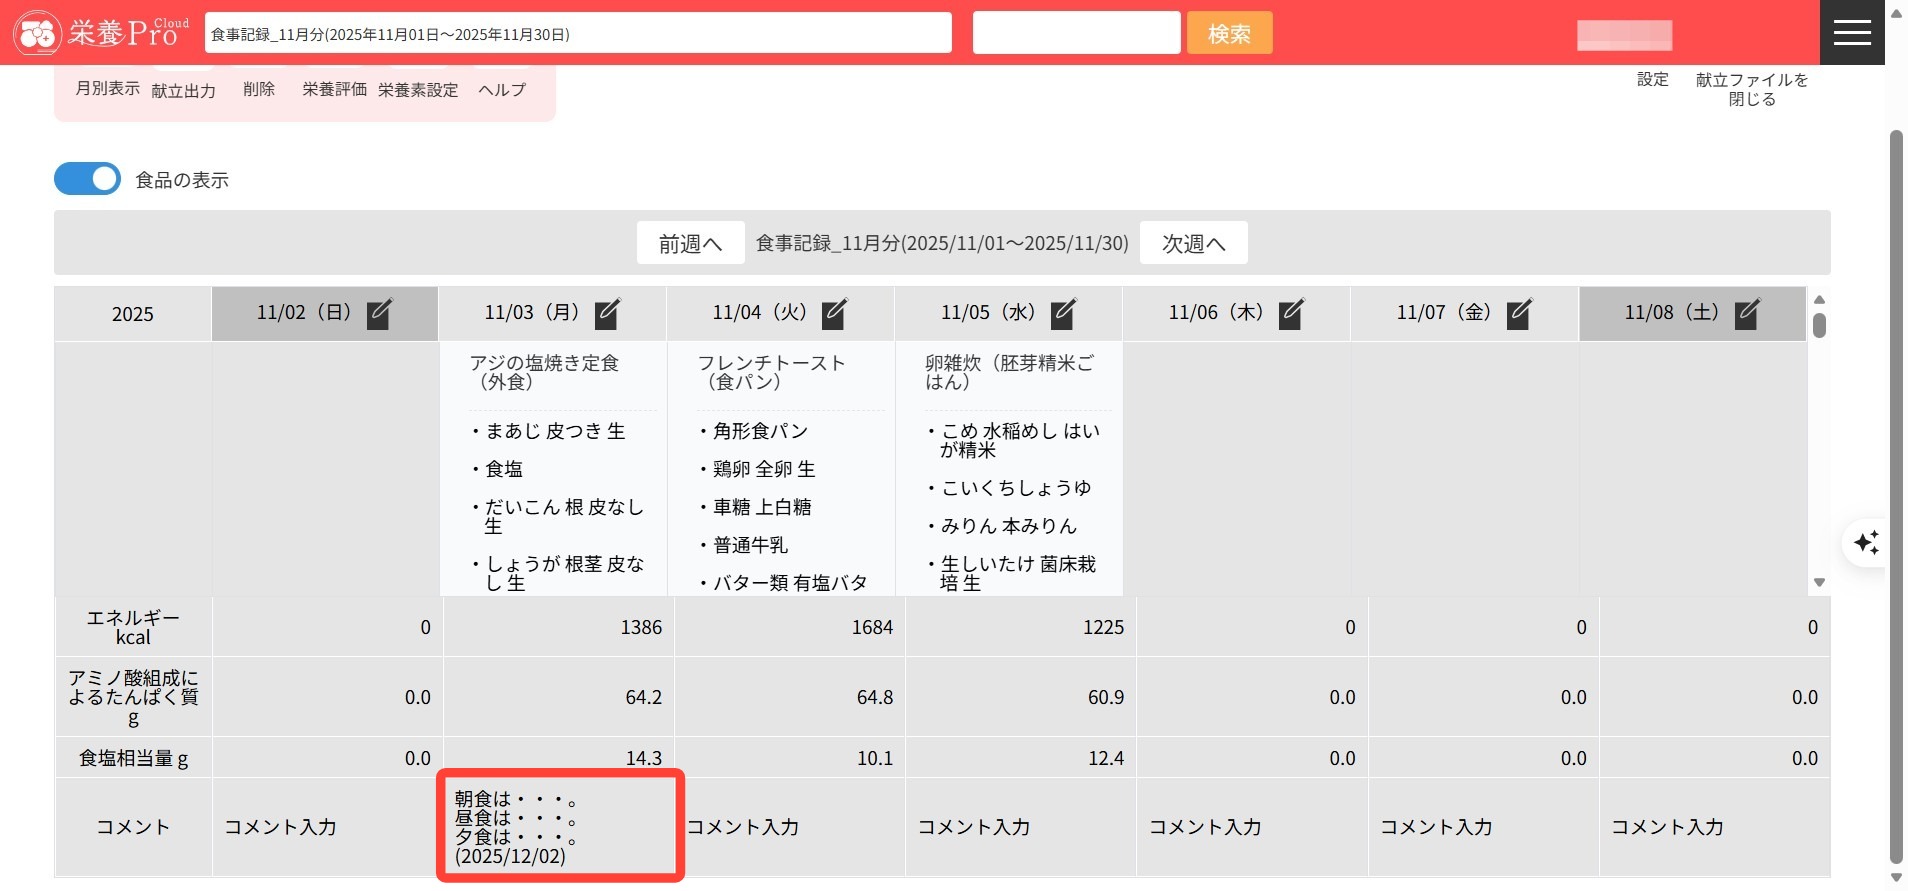Edit the 11/08 (土) column

point(1747,314)
